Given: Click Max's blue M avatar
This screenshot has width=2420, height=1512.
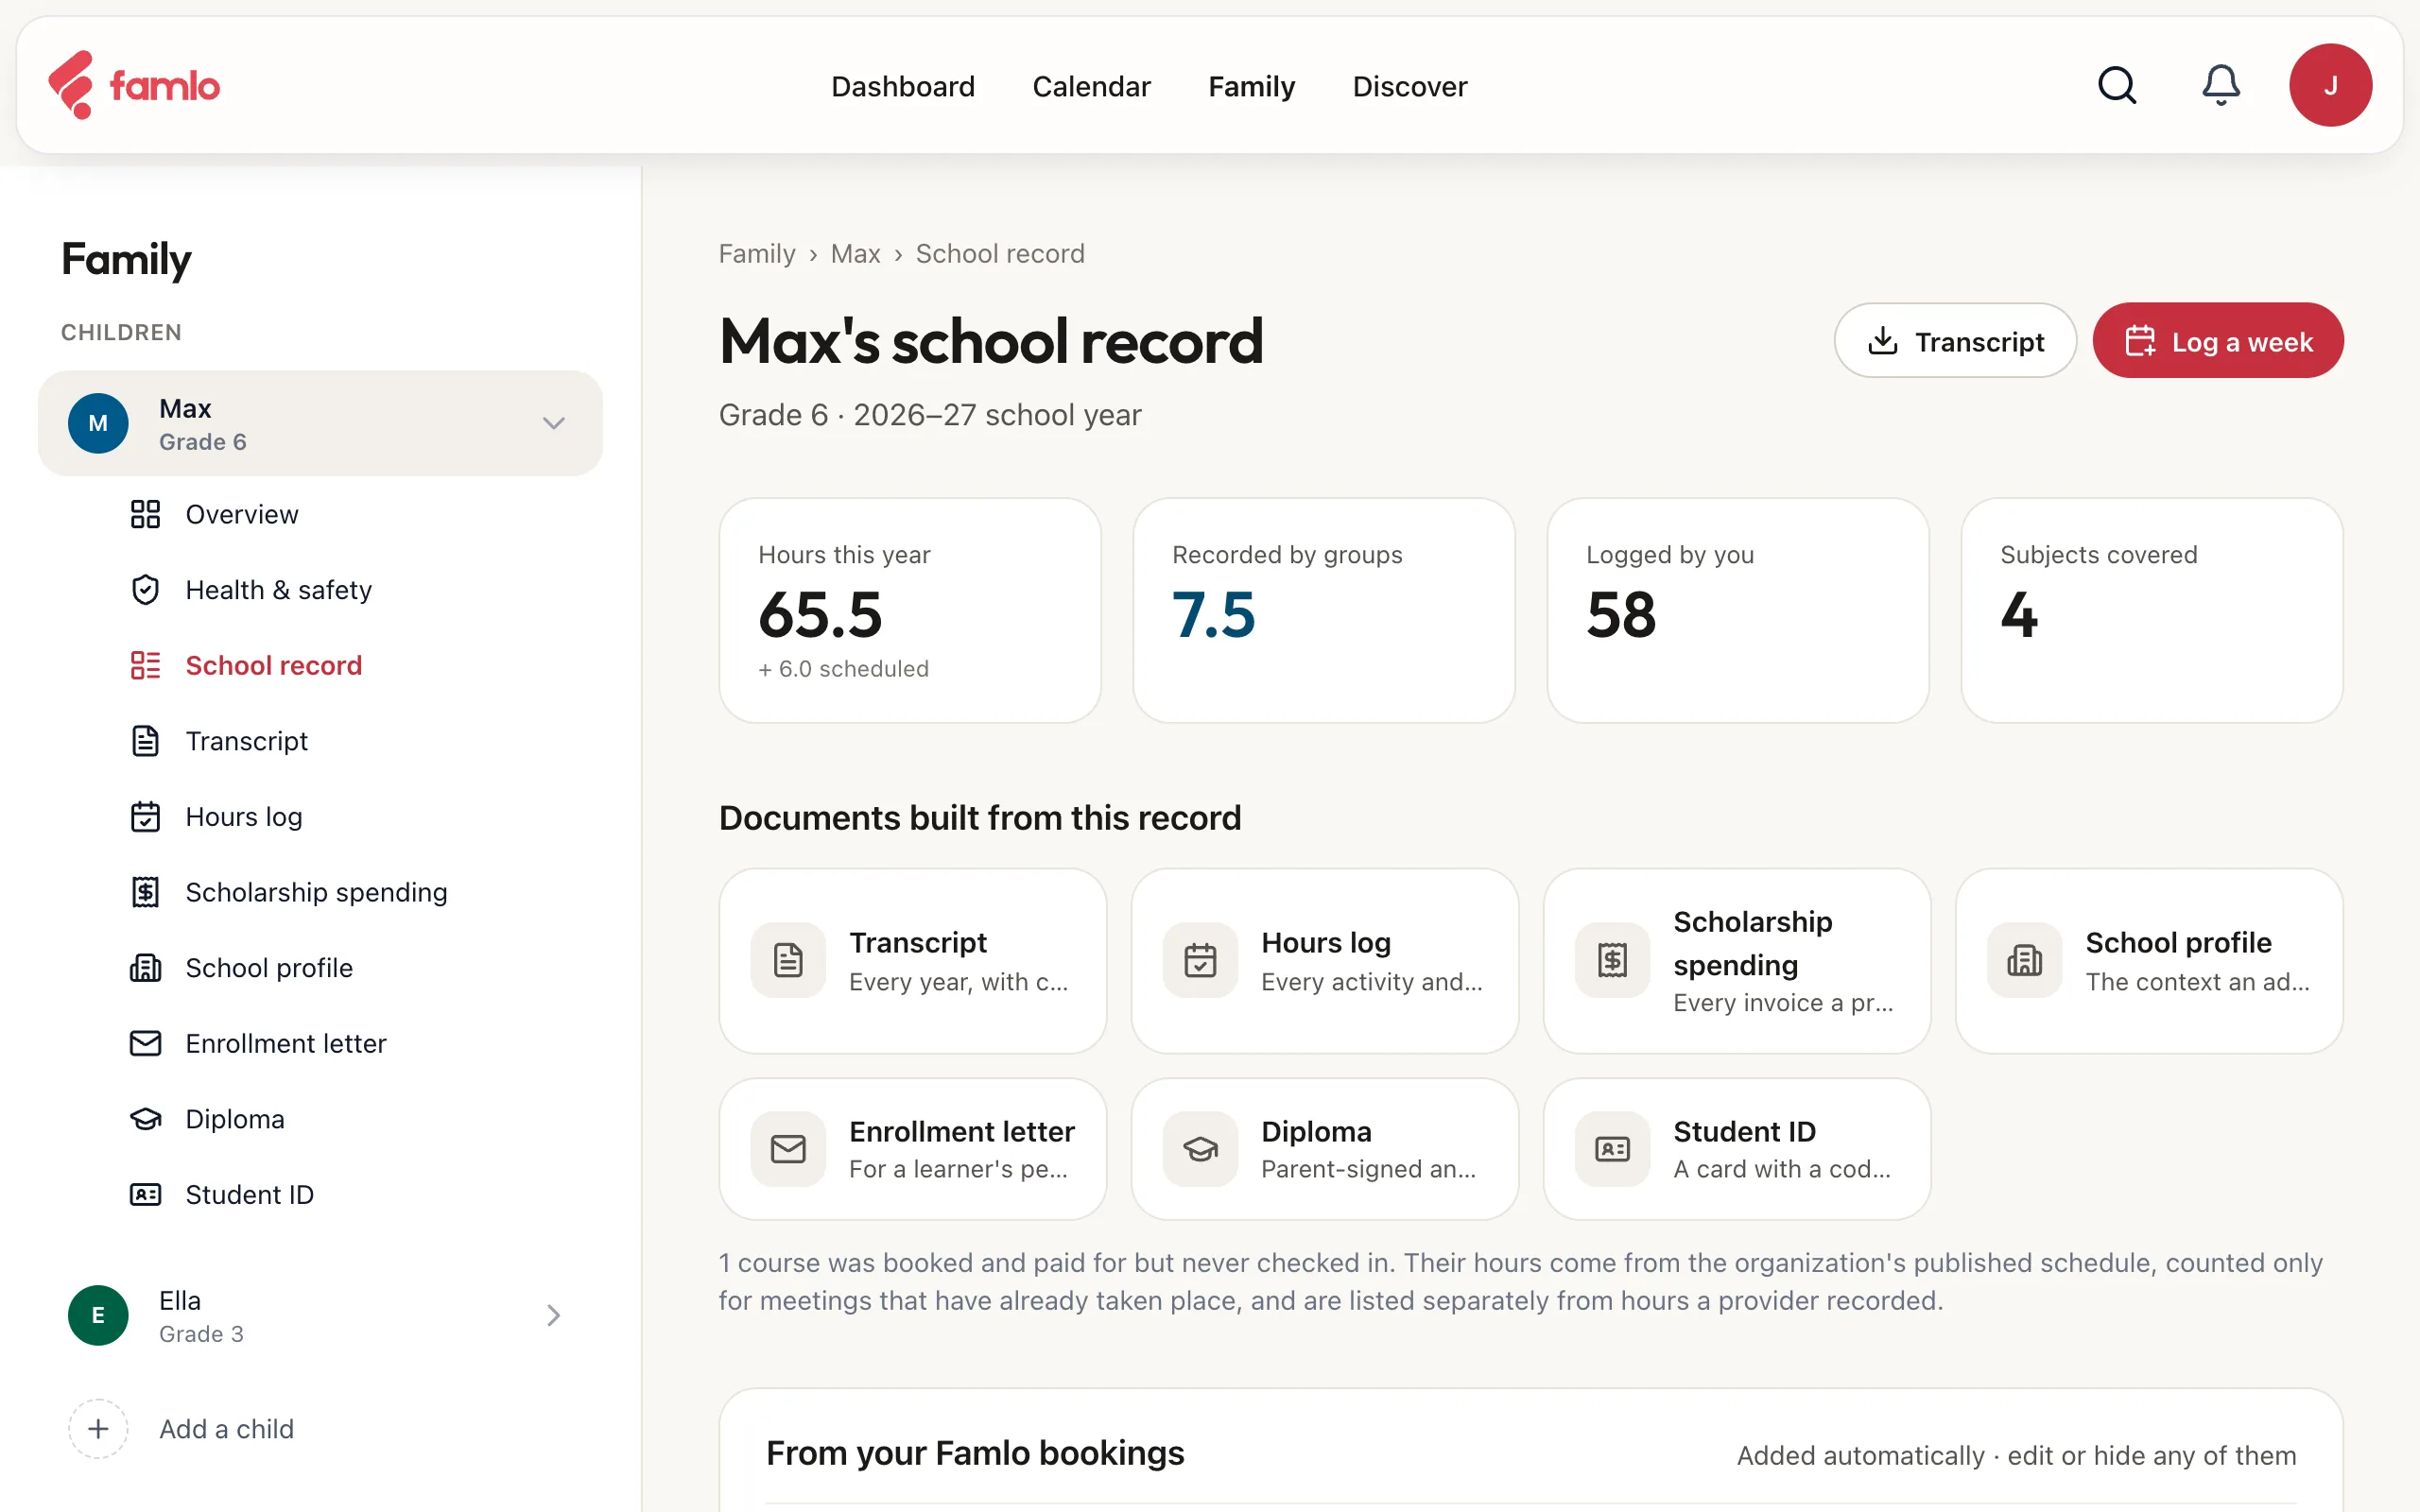Looking at the screenshot, I should tap(98, 423).
